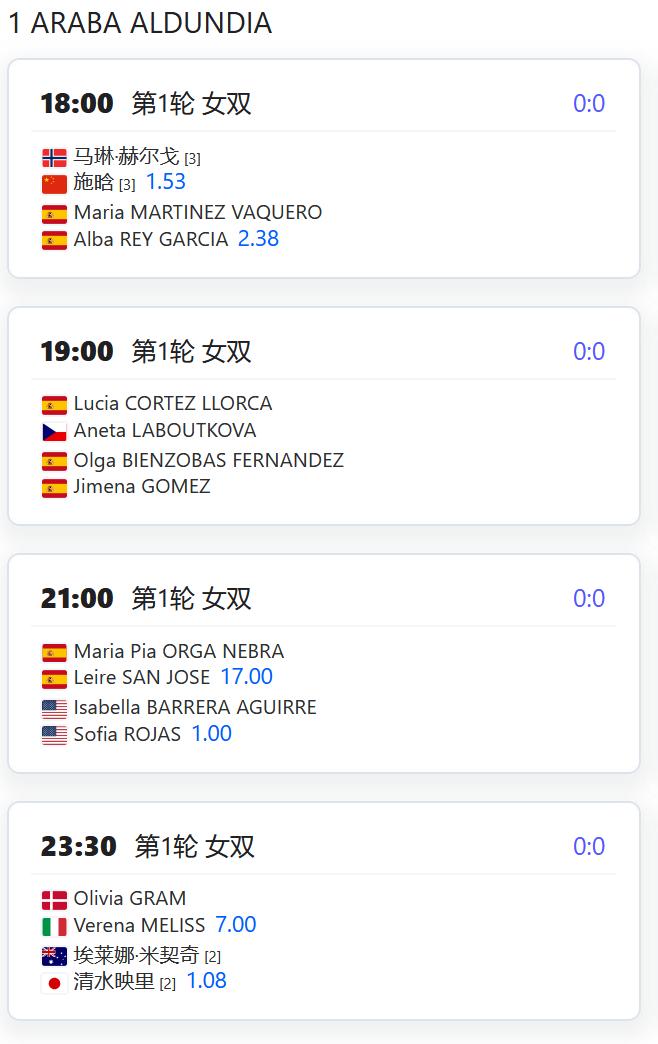658x1044 pixels.
Task: Select odds 1.08 for 清水映里
Action: pos(206,980)
